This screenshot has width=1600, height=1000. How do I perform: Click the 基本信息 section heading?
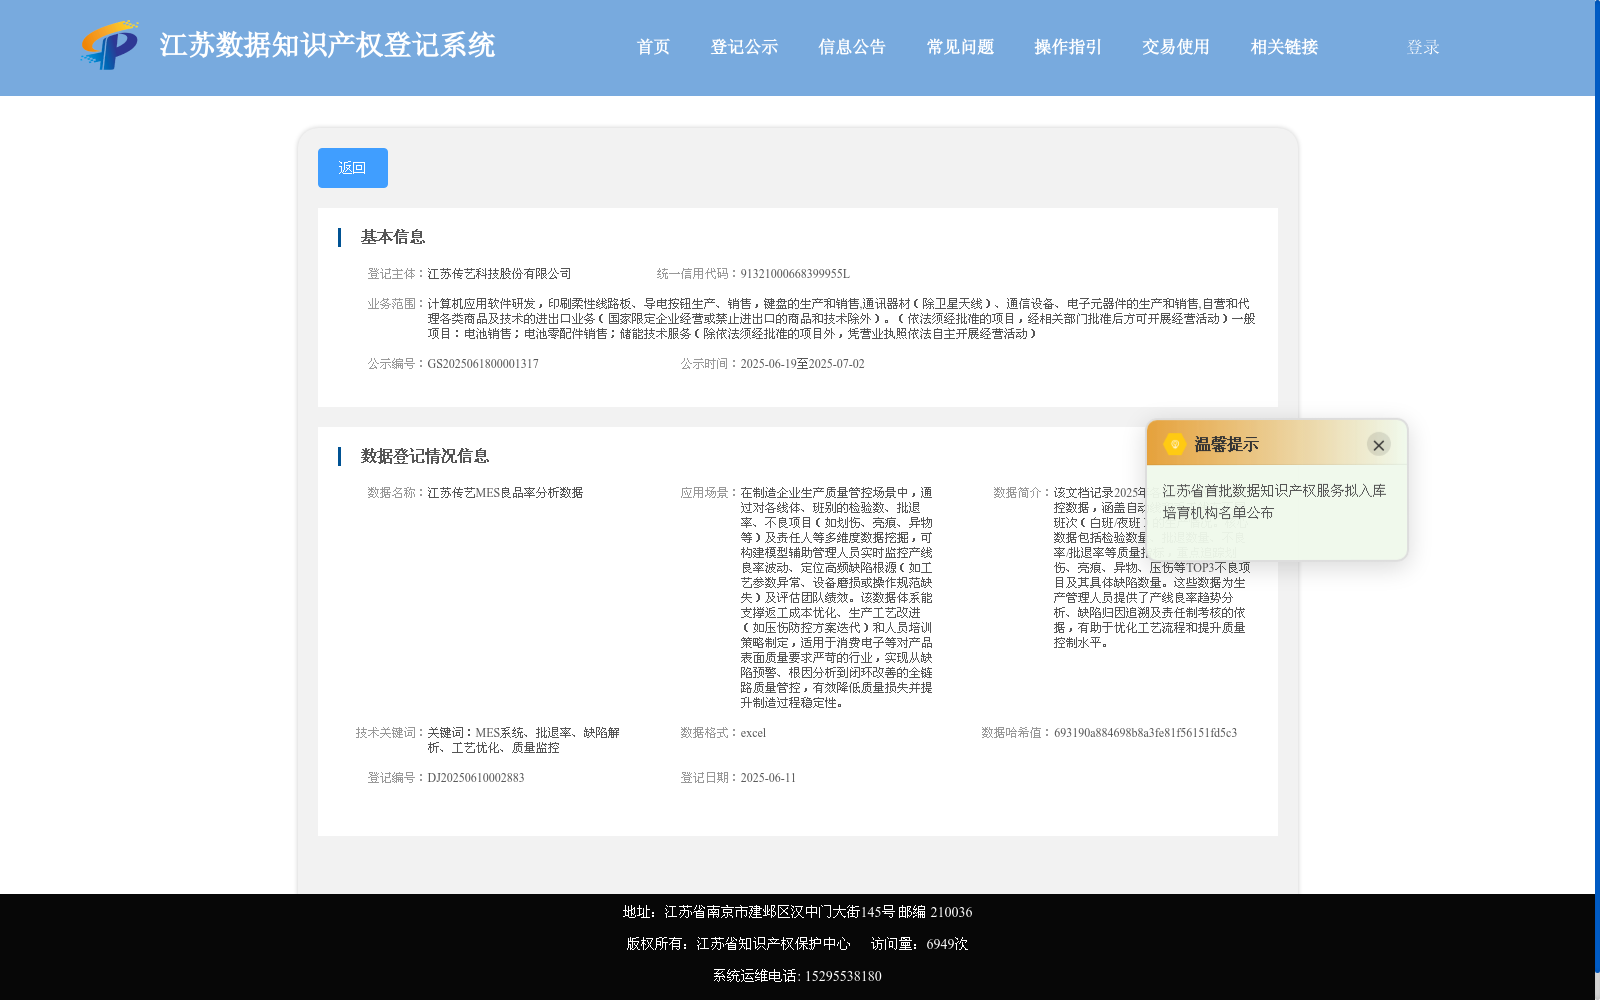click(393, 237)
